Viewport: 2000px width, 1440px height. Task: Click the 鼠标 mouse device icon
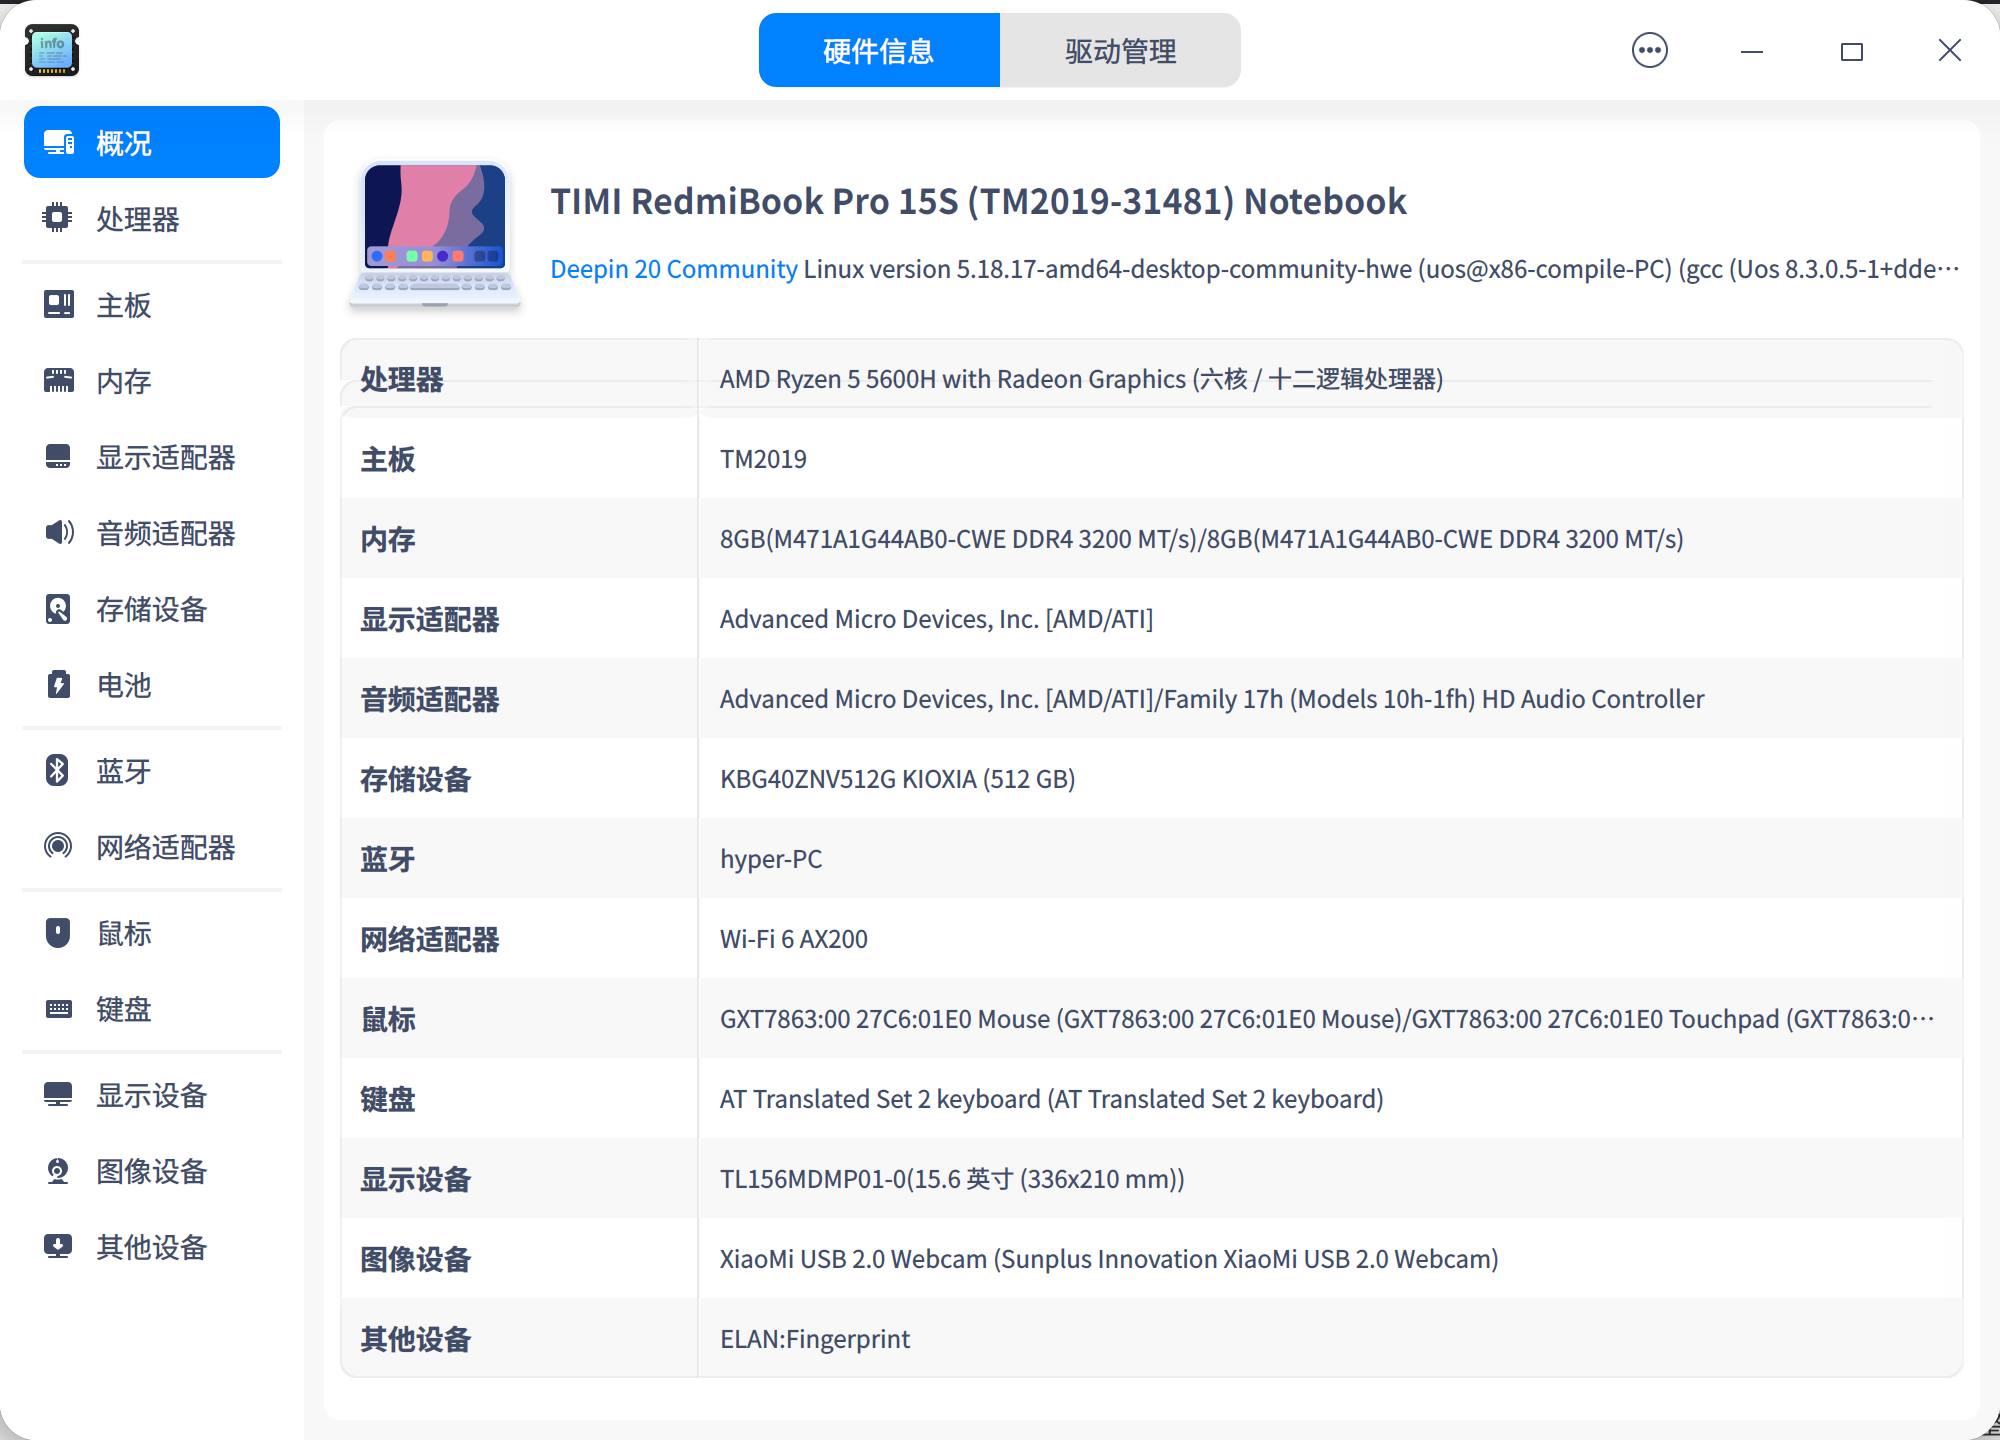[x=58, y=933]
